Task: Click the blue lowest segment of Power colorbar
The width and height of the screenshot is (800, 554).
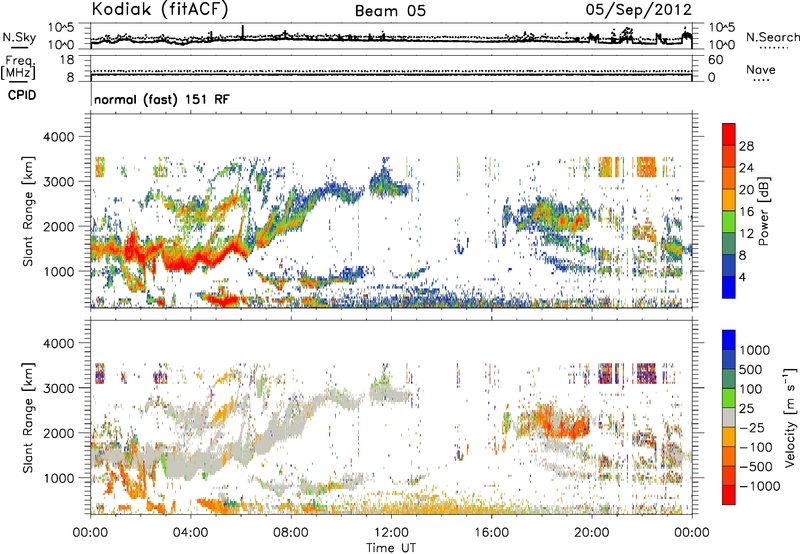Action: (x=729, y=287)
